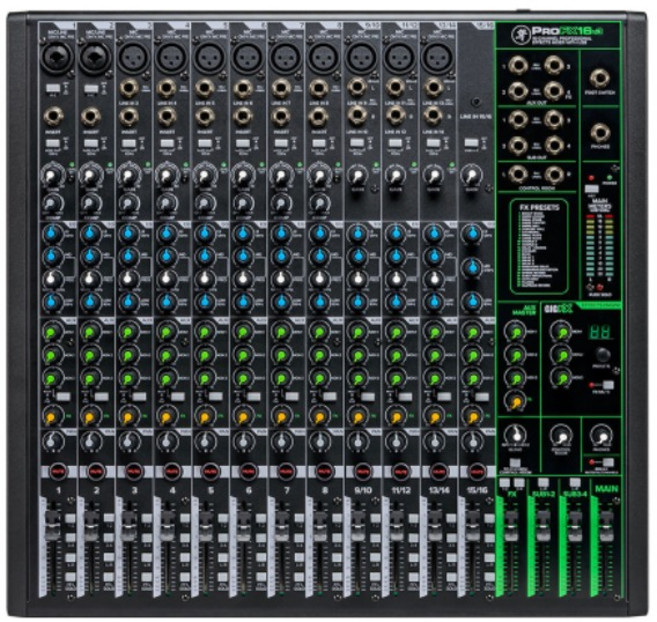Click the channel 1 pre/post aux switch
This screenshot has height=622, width=657.
pos(63,396)
